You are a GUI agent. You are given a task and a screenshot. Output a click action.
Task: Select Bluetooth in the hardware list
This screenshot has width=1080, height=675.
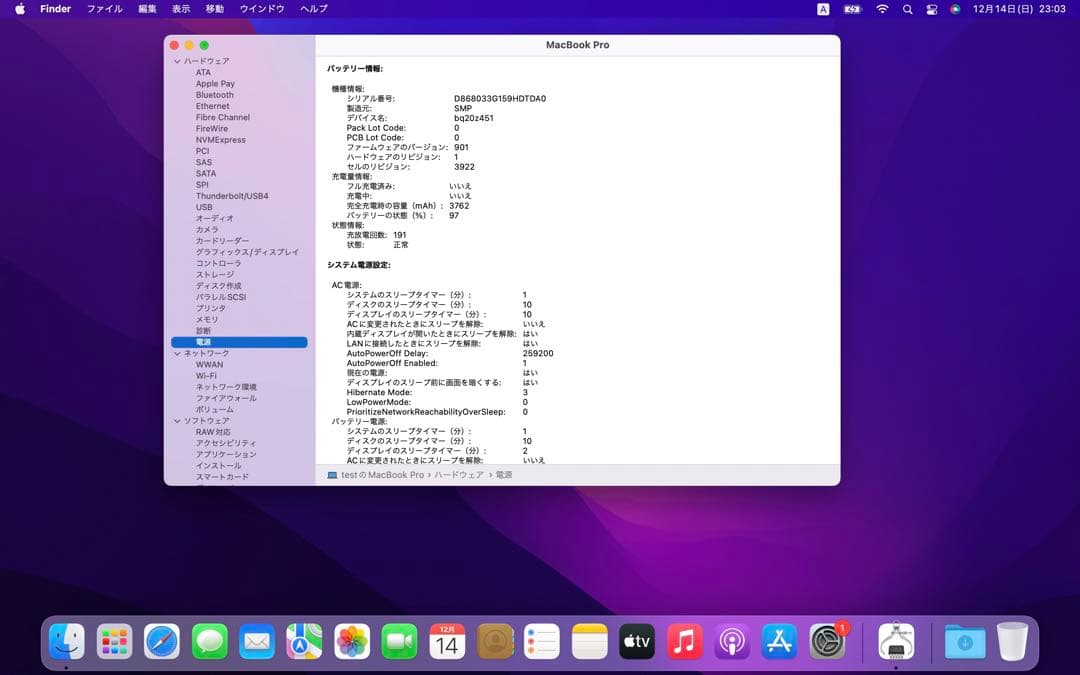[x=215, y=95]
